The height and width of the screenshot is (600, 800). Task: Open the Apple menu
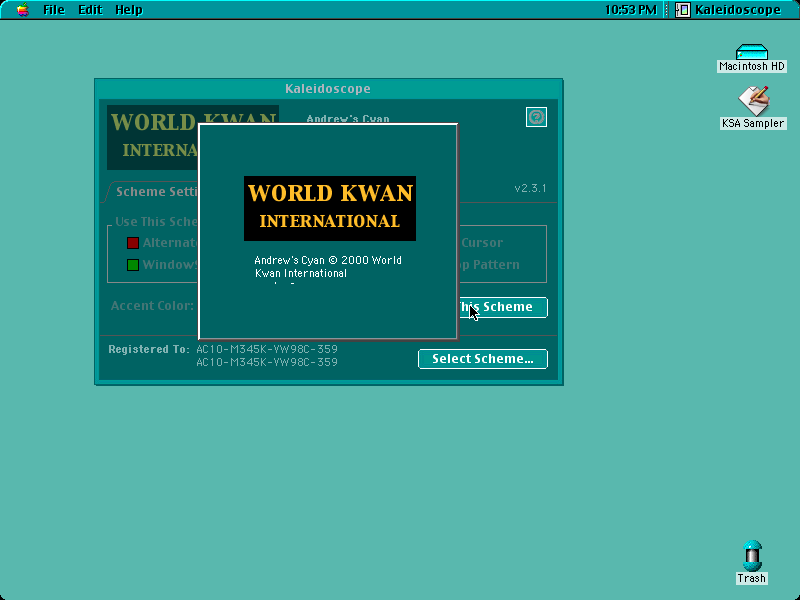22,10
